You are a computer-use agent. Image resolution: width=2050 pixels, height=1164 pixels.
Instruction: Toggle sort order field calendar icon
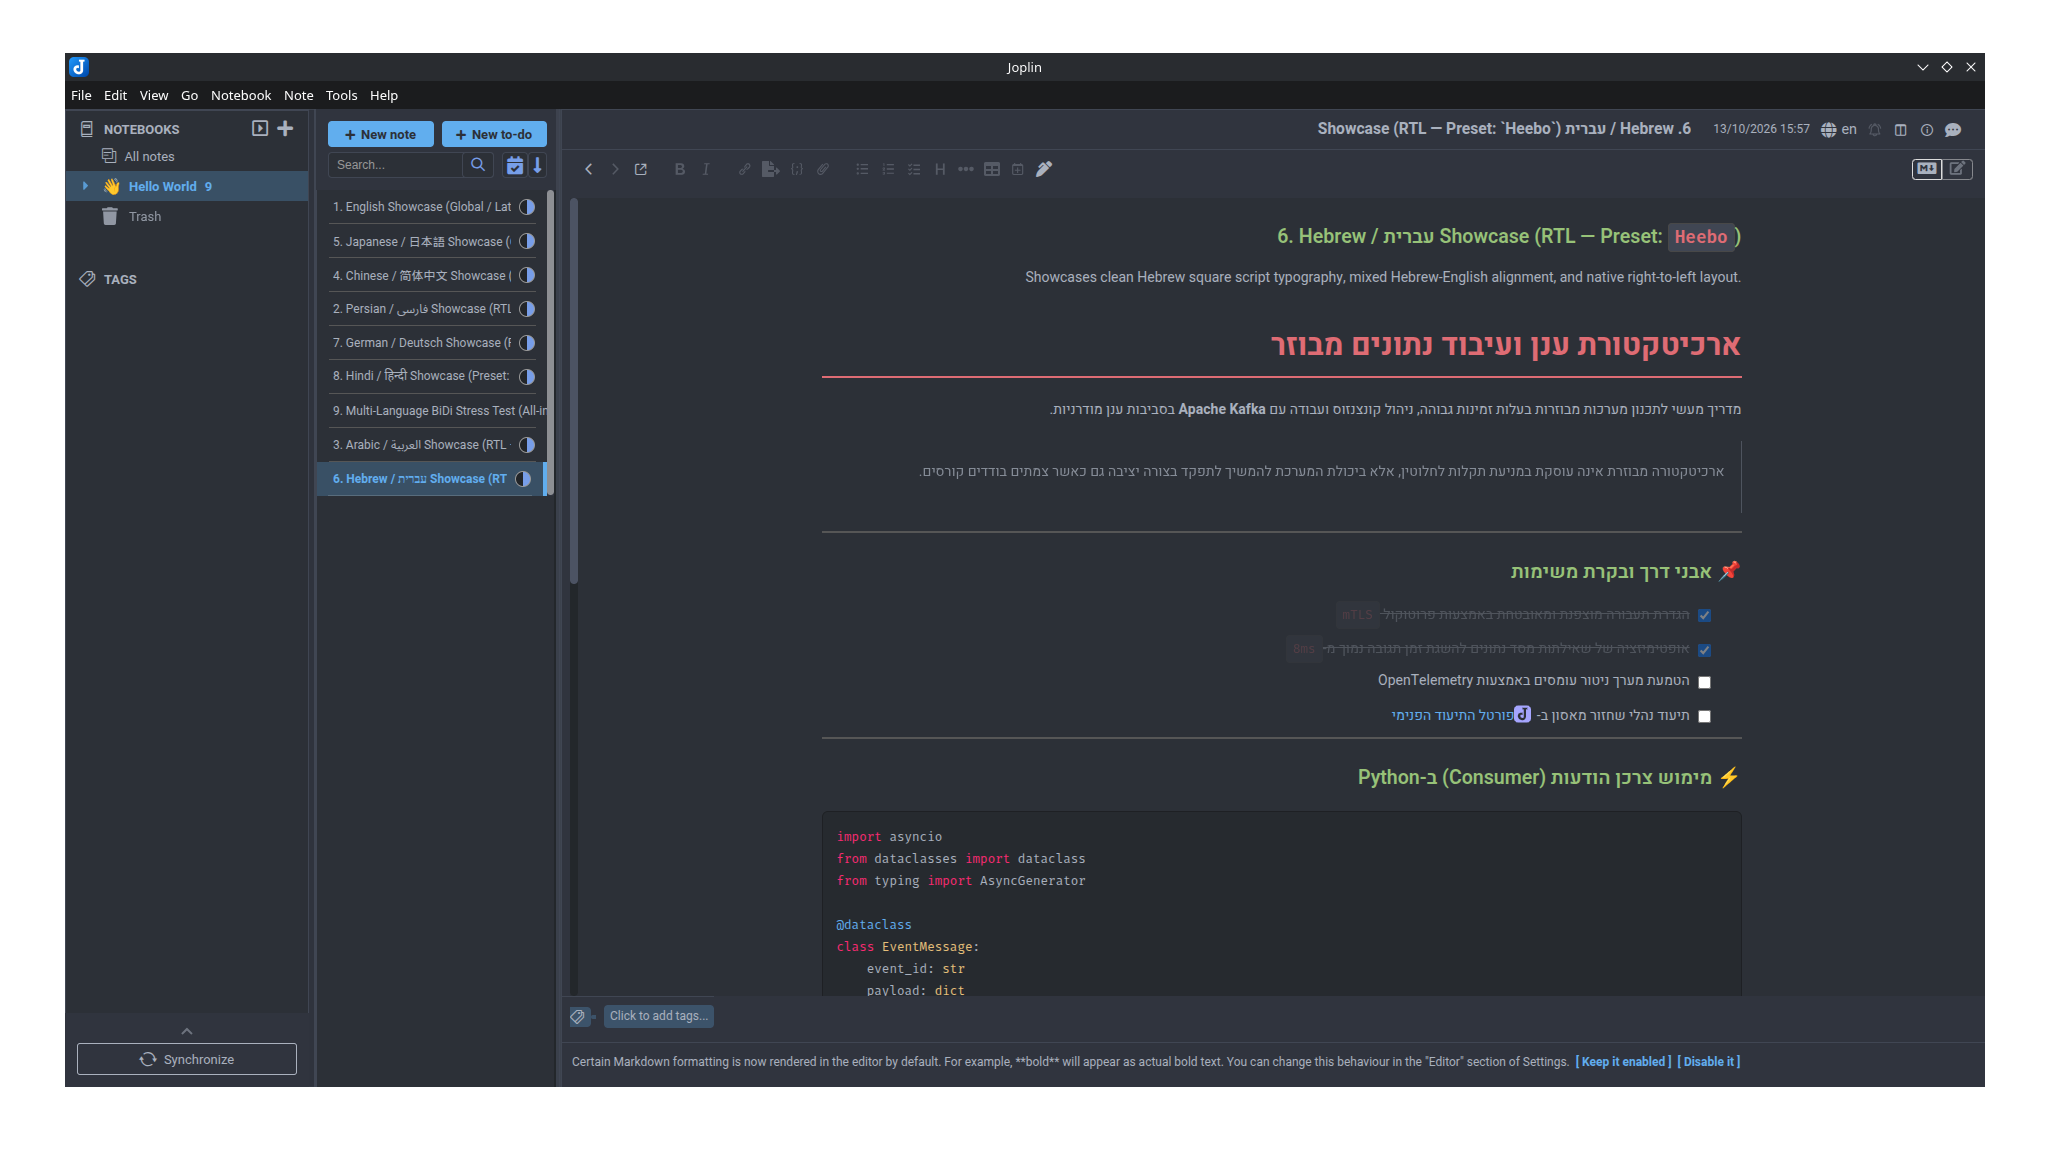tap(515, 166)
